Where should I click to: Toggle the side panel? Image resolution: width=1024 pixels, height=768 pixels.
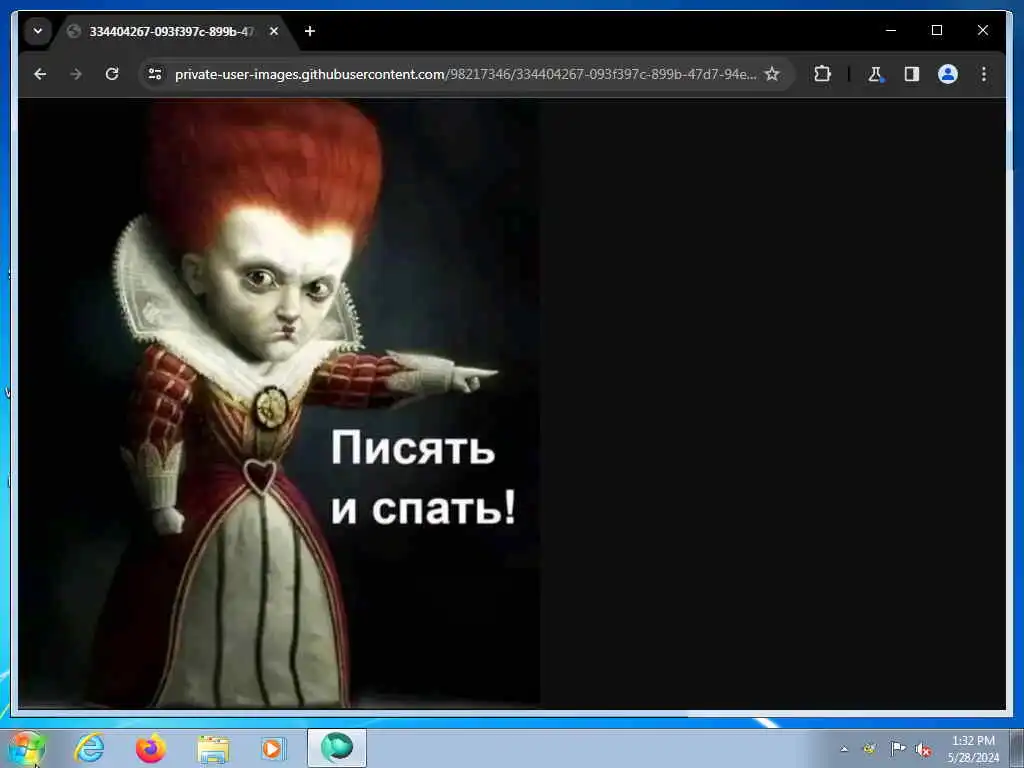pyautogui.click(x=912, y=74)
